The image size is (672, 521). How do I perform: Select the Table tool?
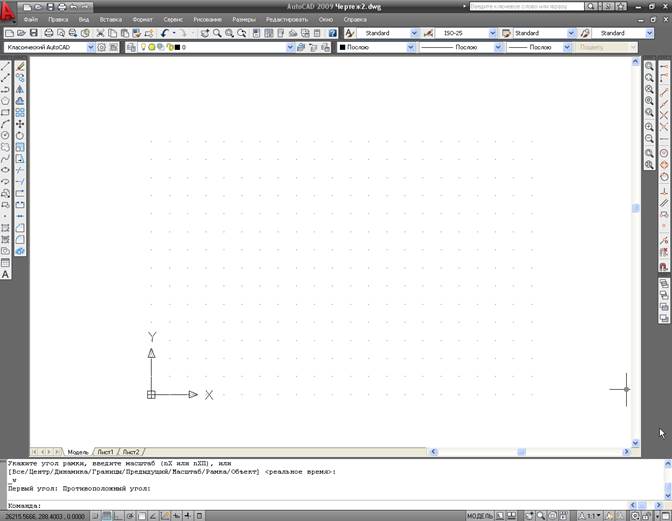point(5,263)
